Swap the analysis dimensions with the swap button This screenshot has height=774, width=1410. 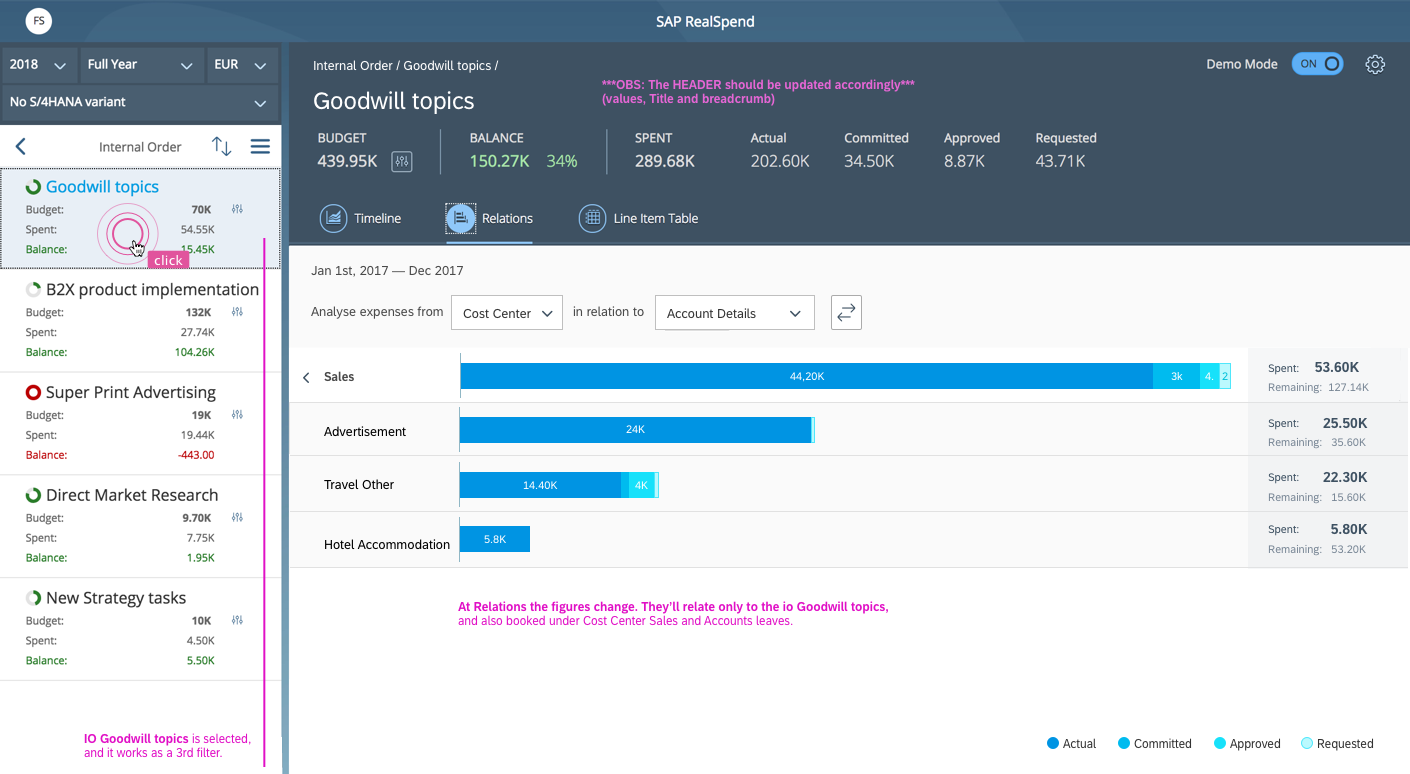coord(846,313)
